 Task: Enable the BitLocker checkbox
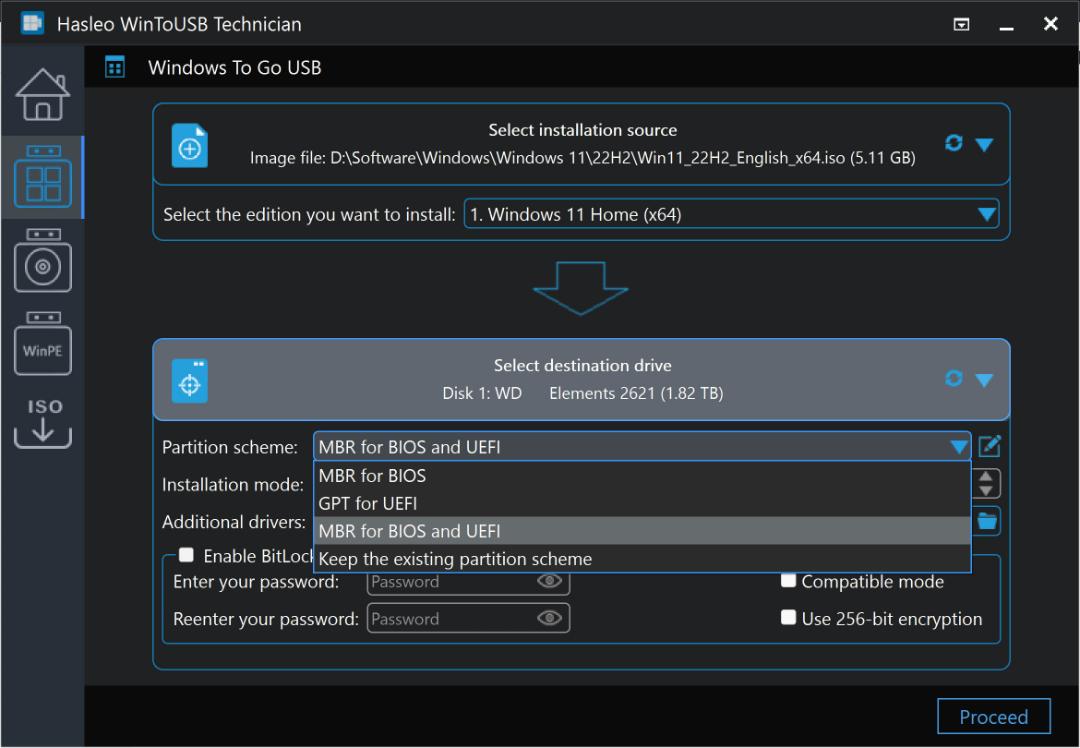[186, 555]
